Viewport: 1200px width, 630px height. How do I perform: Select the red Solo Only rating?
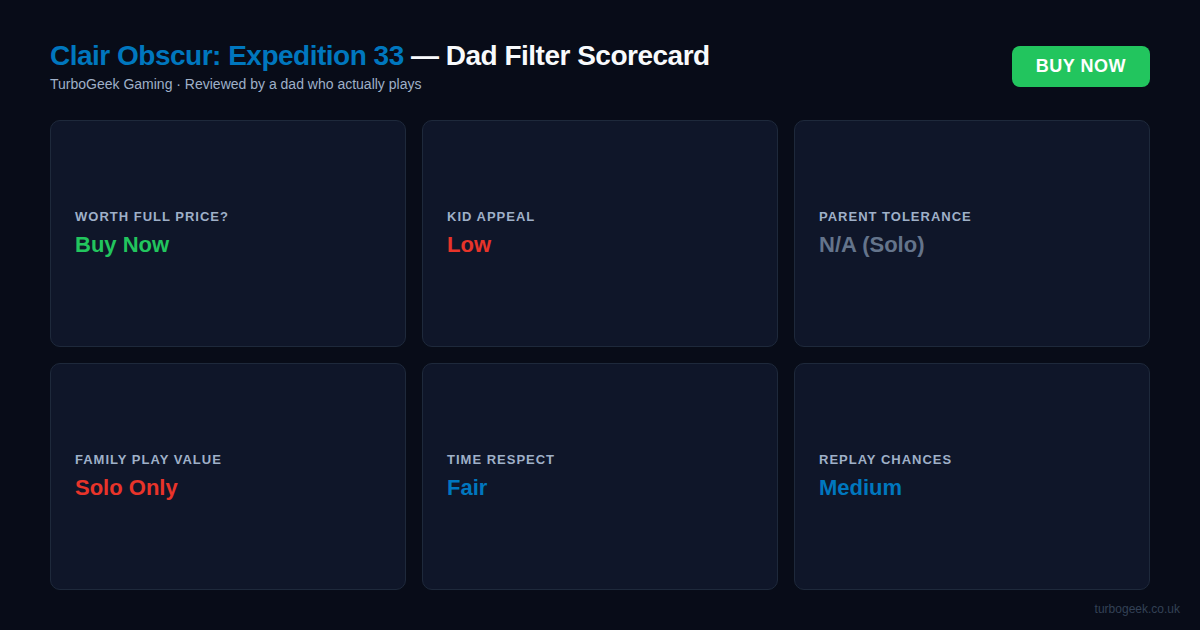point(126,488)
